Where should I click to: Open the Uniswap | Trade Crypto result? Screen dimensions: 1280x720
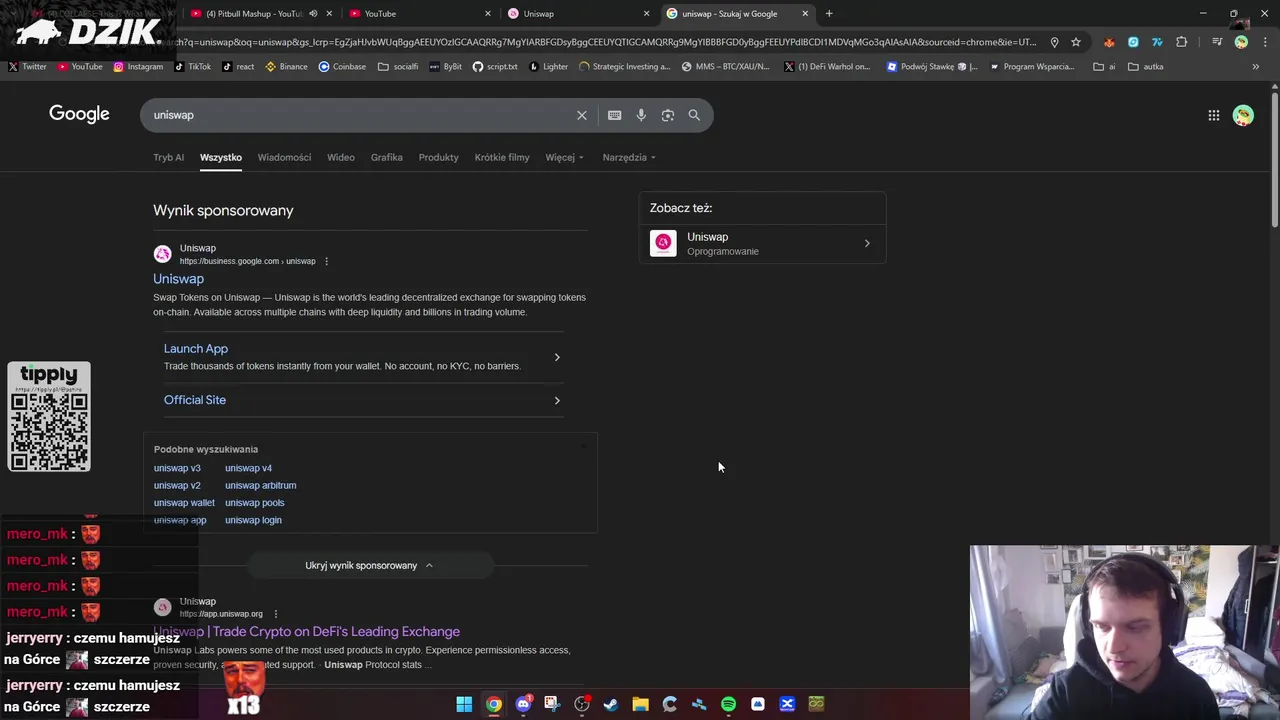tap(306, 632)
